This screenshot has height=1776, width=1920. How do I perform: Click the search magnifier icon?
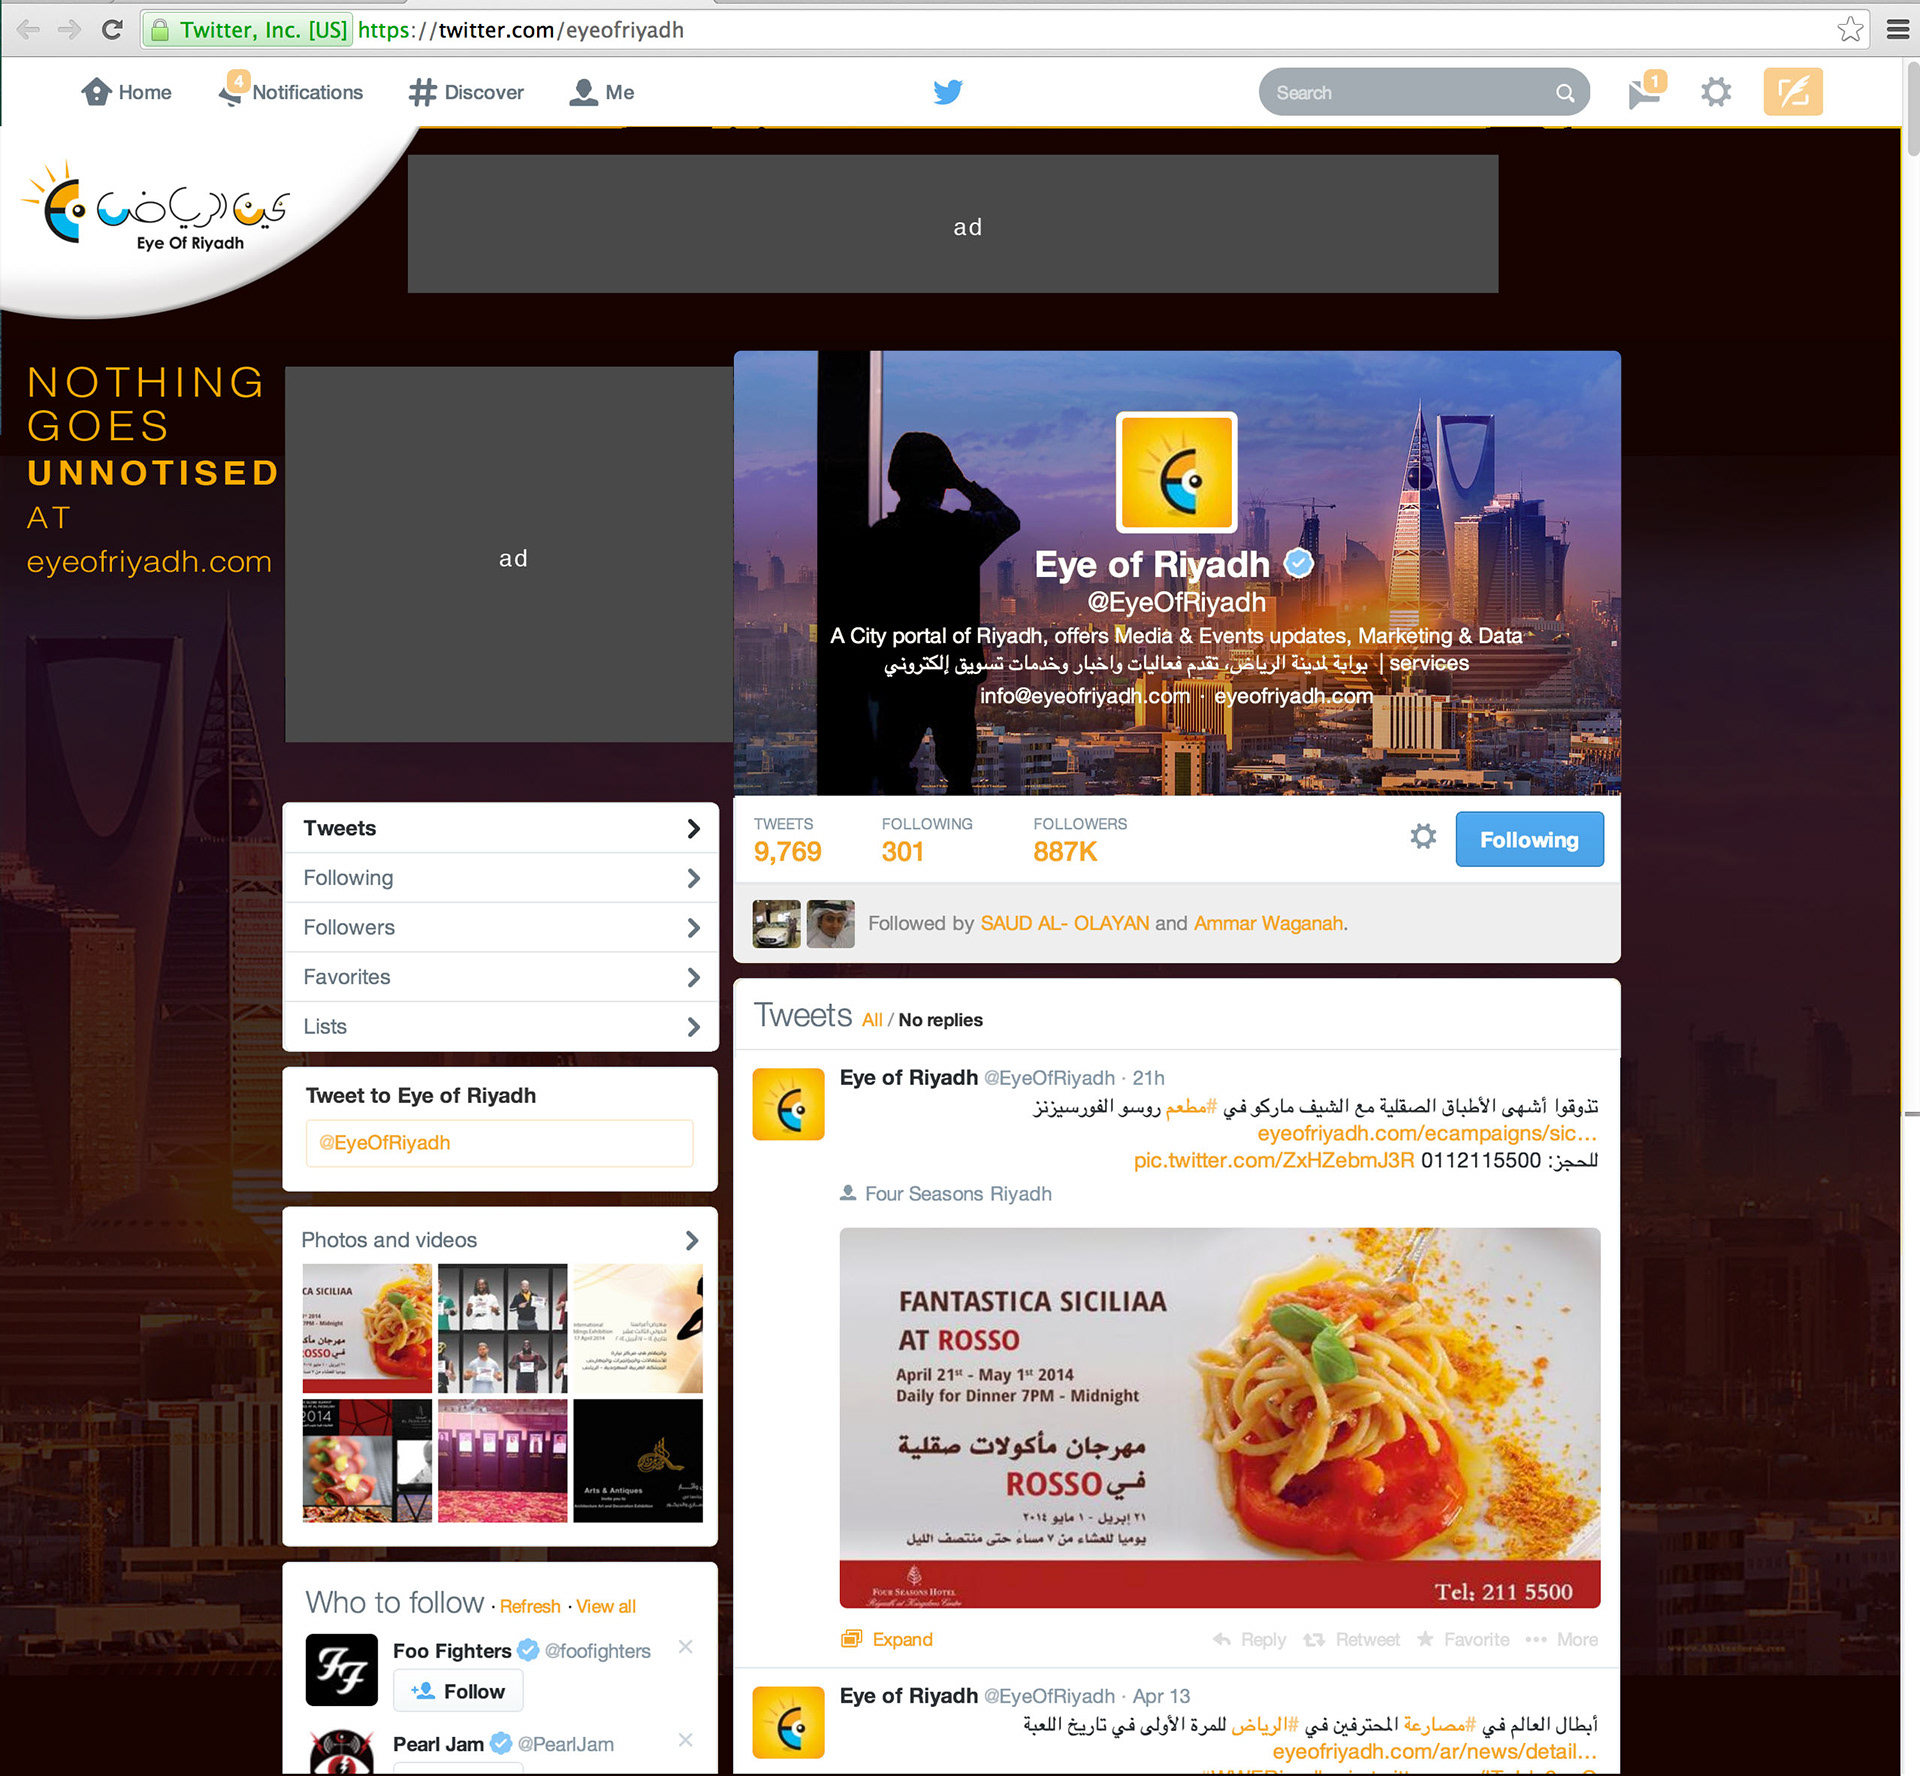click(x=1565, y=93)
